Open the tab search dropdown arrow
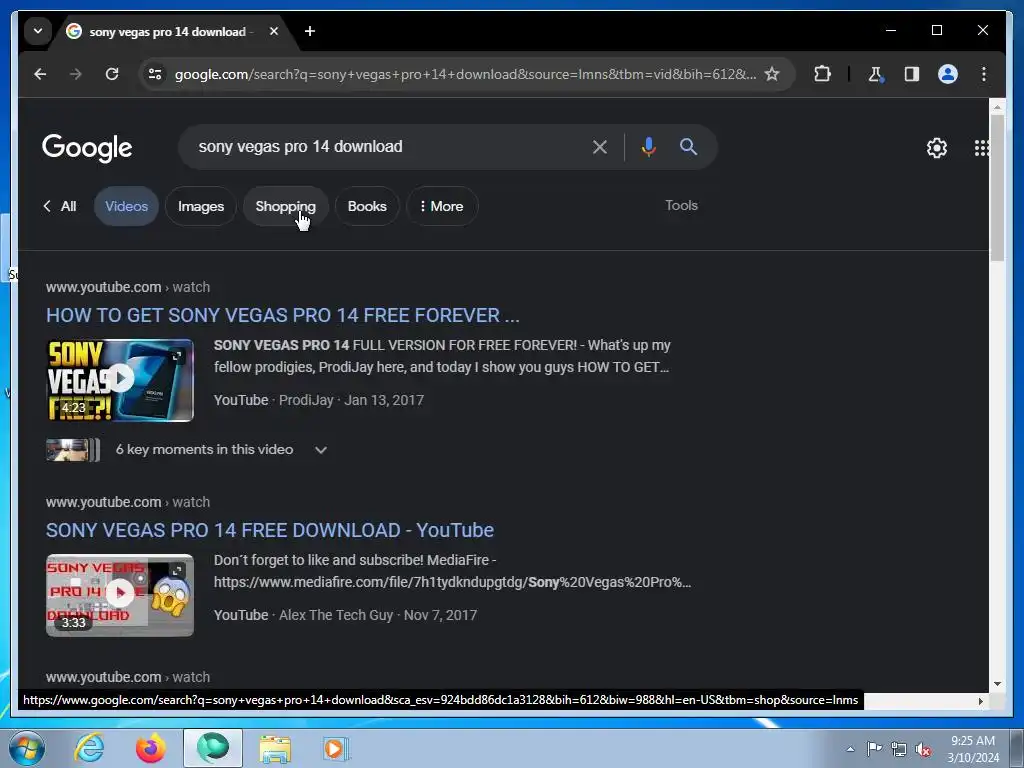 [x=38, y=31]
